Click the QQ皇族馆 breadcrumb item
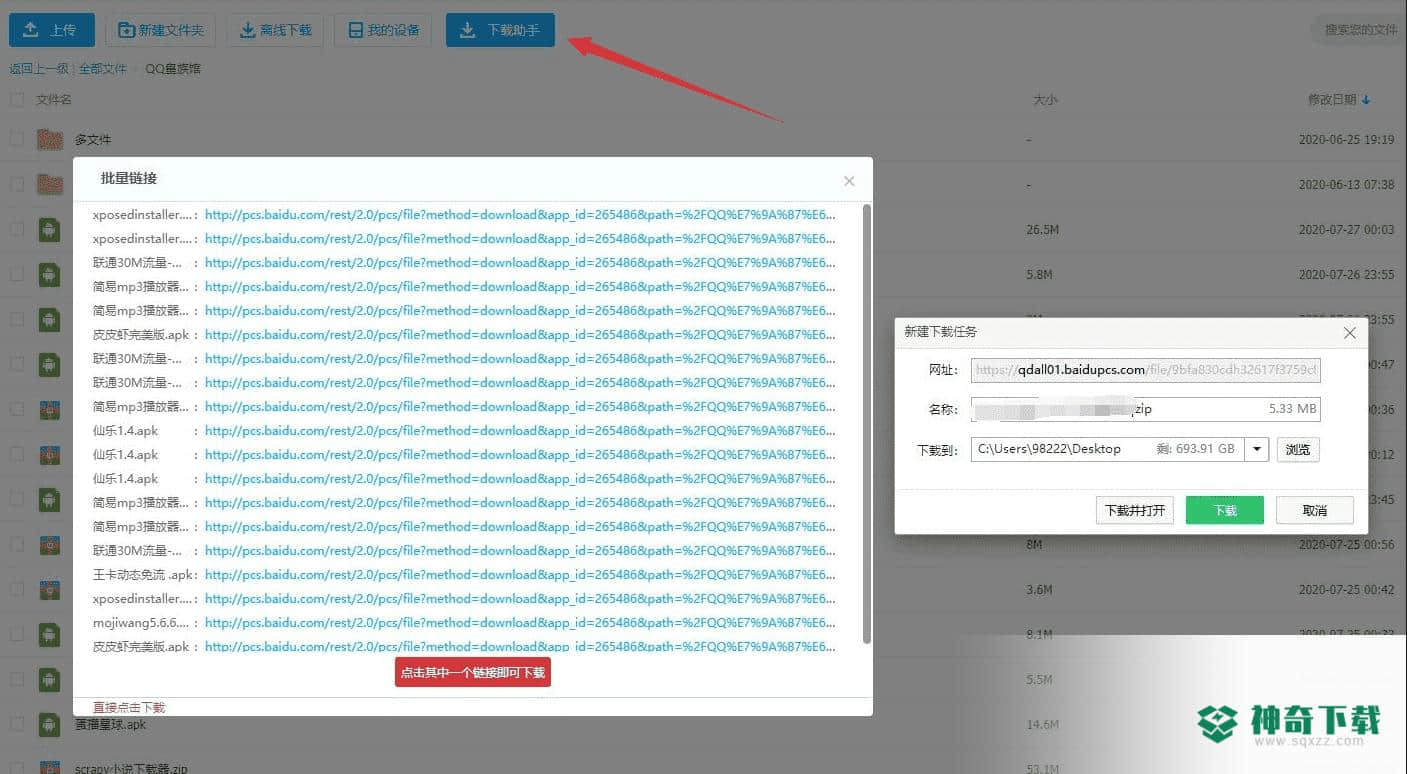This screenshot has width=1407, height=774. point(173,69)
